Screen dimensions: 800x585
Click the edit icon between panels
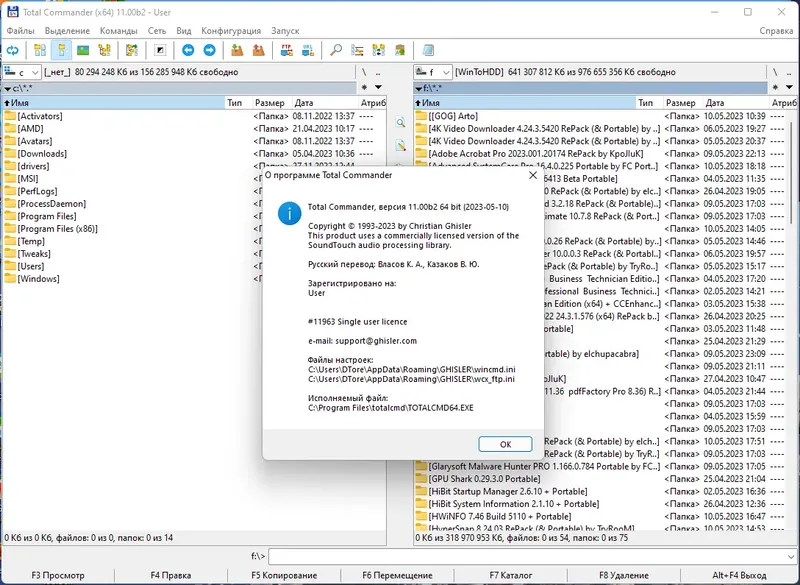[x=401, y=146]
